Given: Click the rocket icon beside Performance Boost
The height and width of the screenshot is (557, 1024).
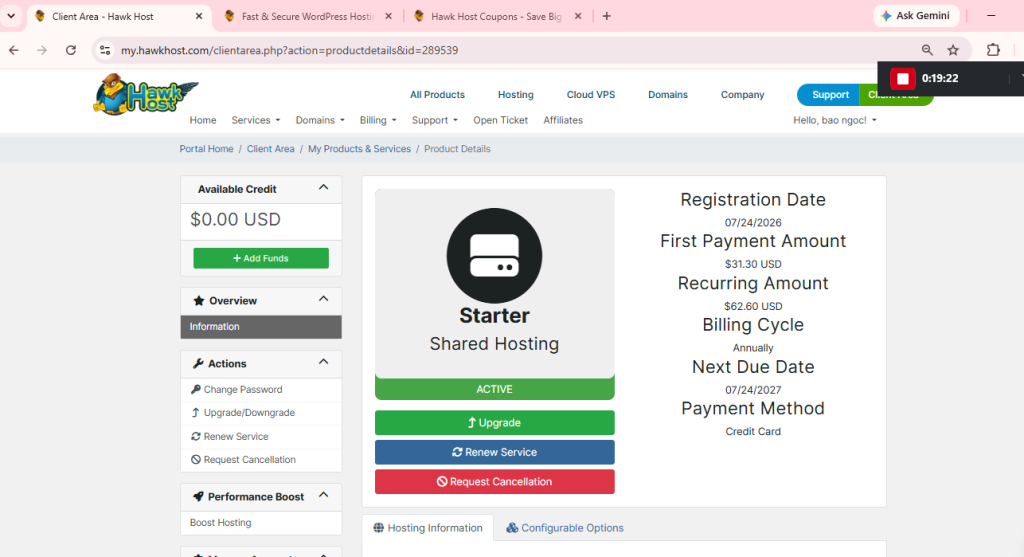Looking at the screenshot, I should point(198,497).
